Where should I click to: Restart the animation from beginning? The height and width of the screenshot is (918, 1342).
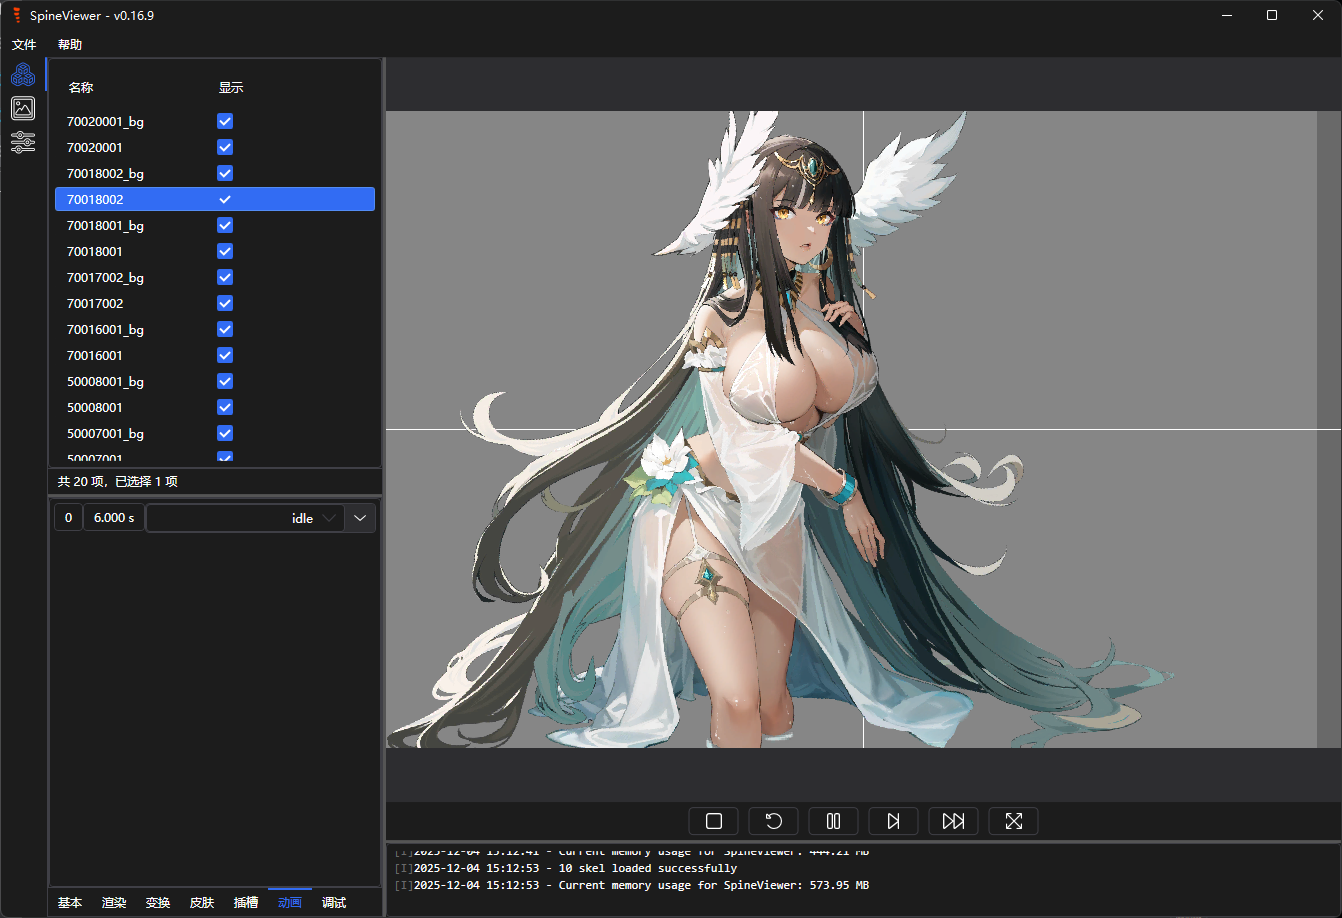(x=774, y=821)
